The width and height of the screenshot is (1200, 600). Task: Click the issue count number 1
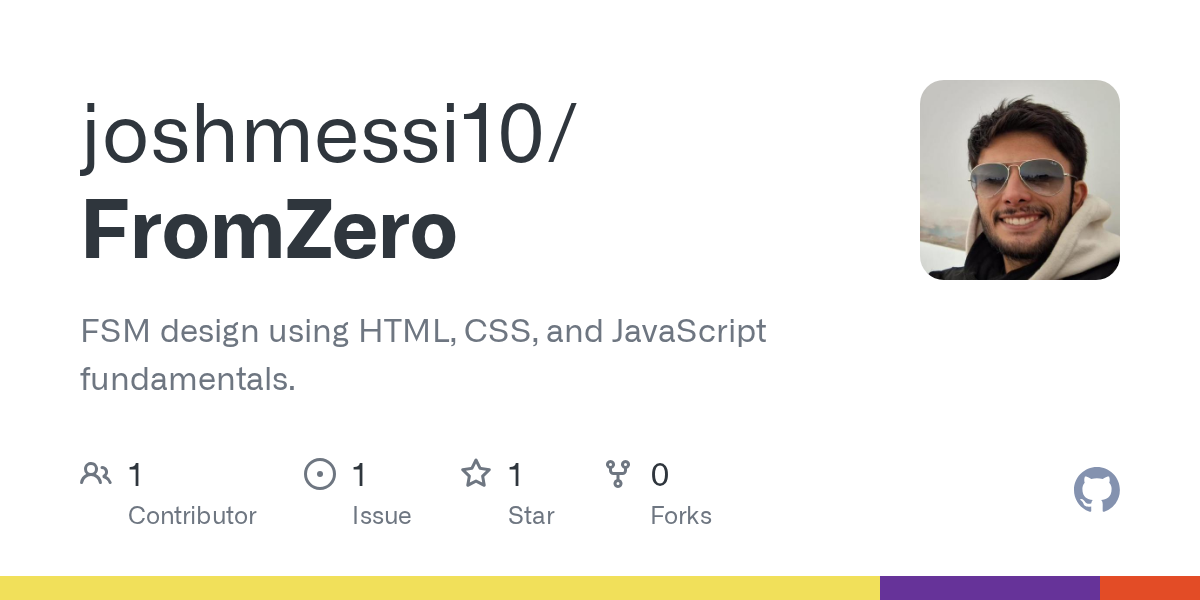tap(360, 475)
